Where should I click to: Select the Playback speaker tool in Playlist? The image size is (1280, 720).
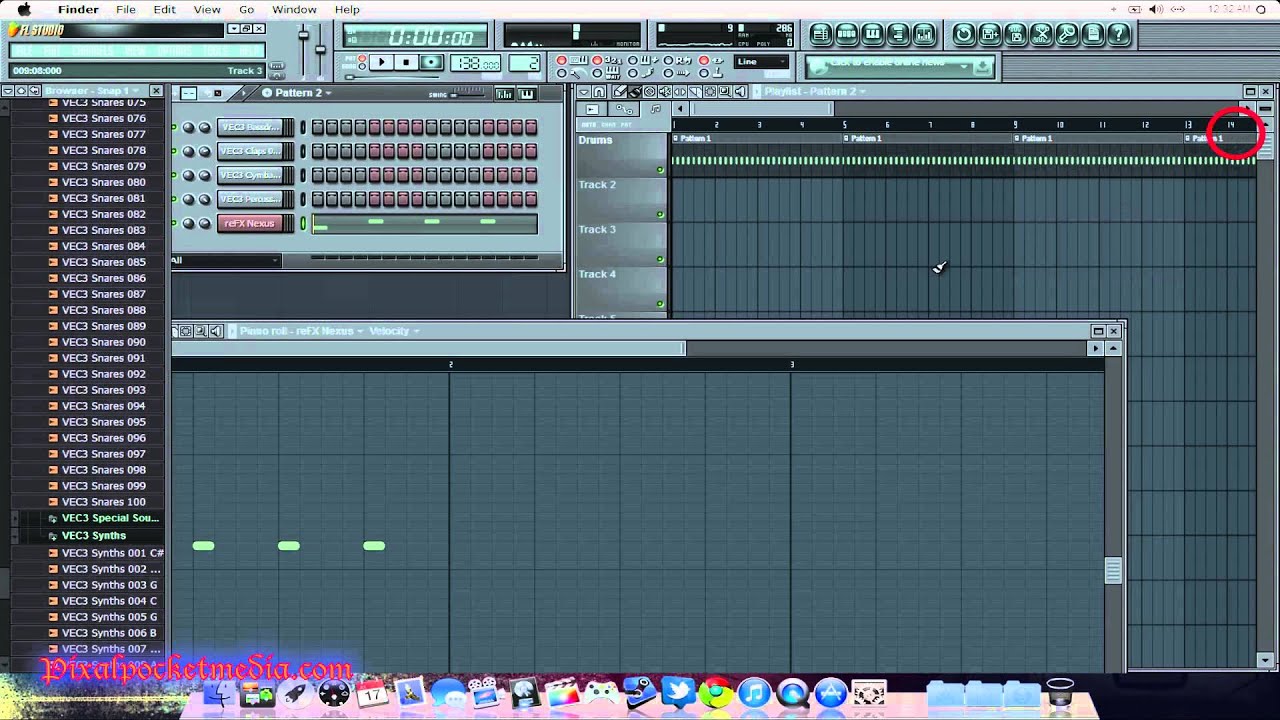[x=740, y=91]
